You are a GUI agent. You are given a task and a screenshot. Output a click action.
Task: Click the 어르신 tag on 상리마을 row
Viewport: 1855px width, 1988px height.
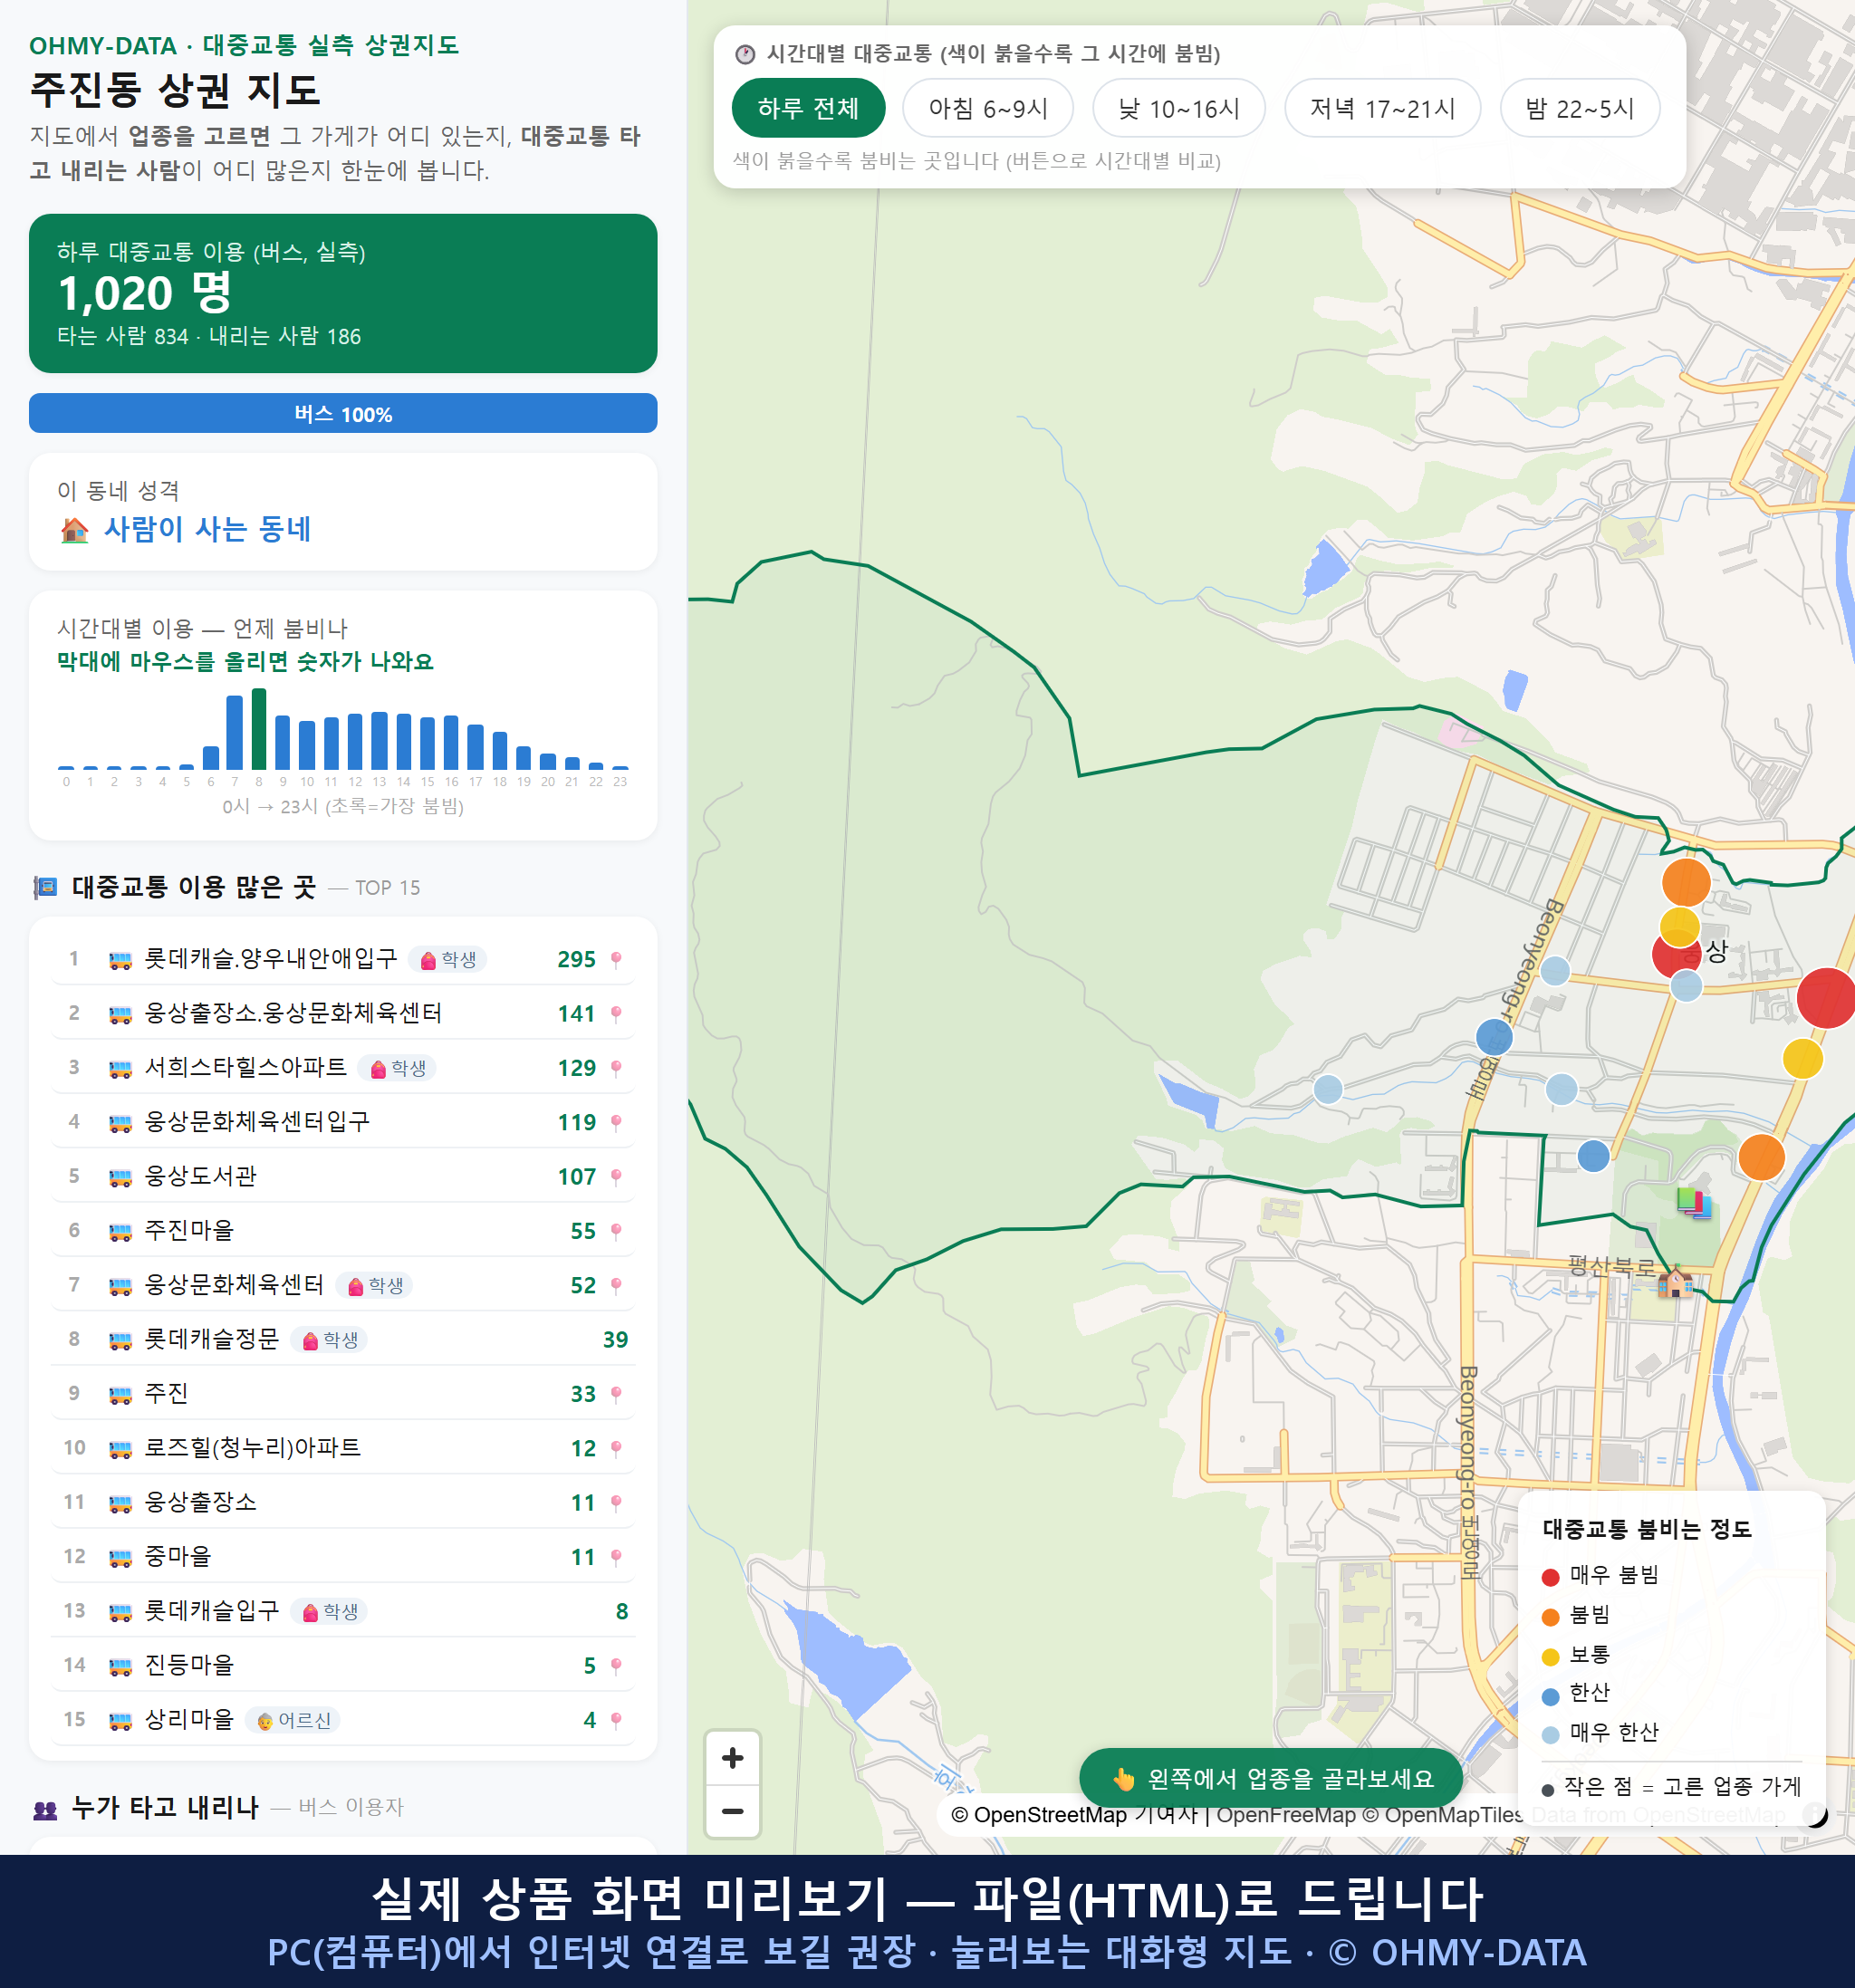[x=293, y=1720]
